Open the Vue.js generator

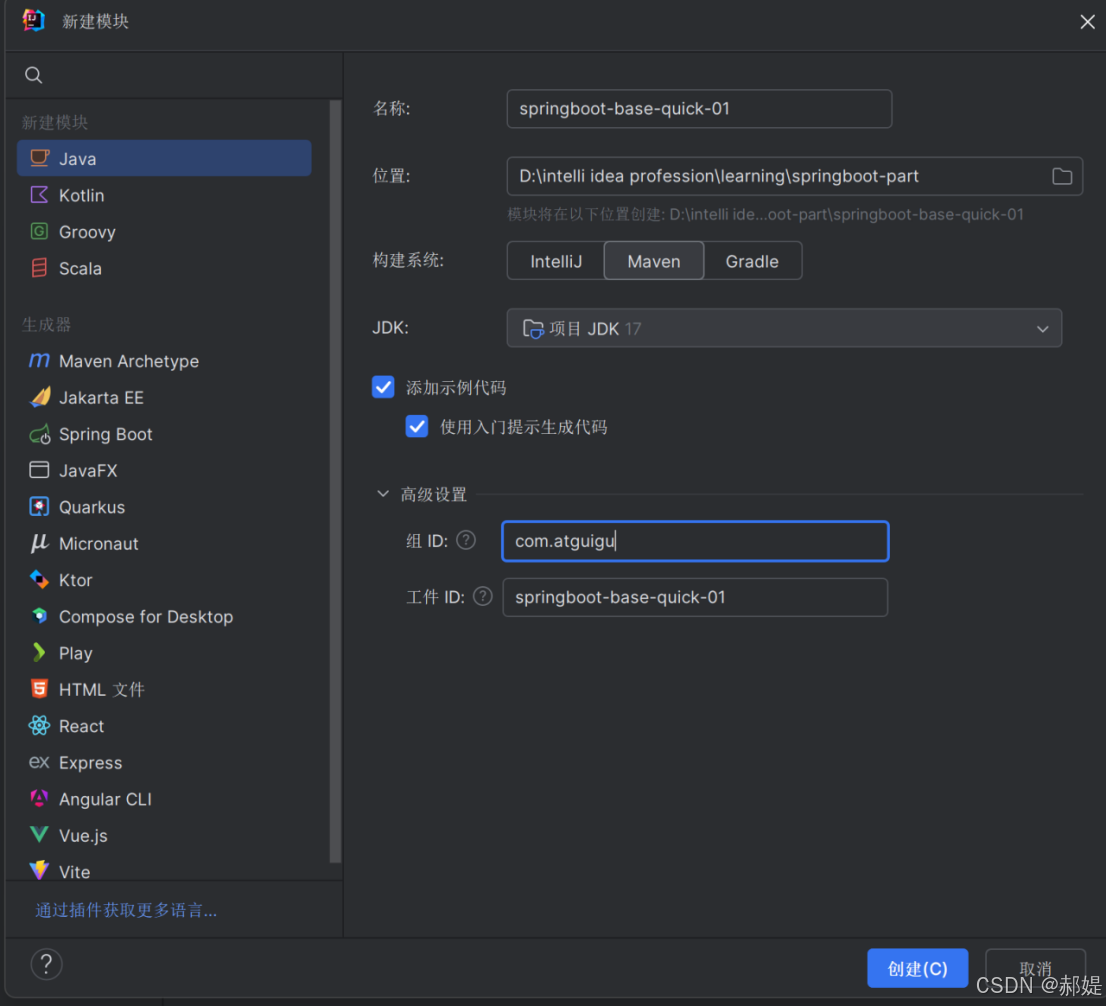click(x=87, y=835)
